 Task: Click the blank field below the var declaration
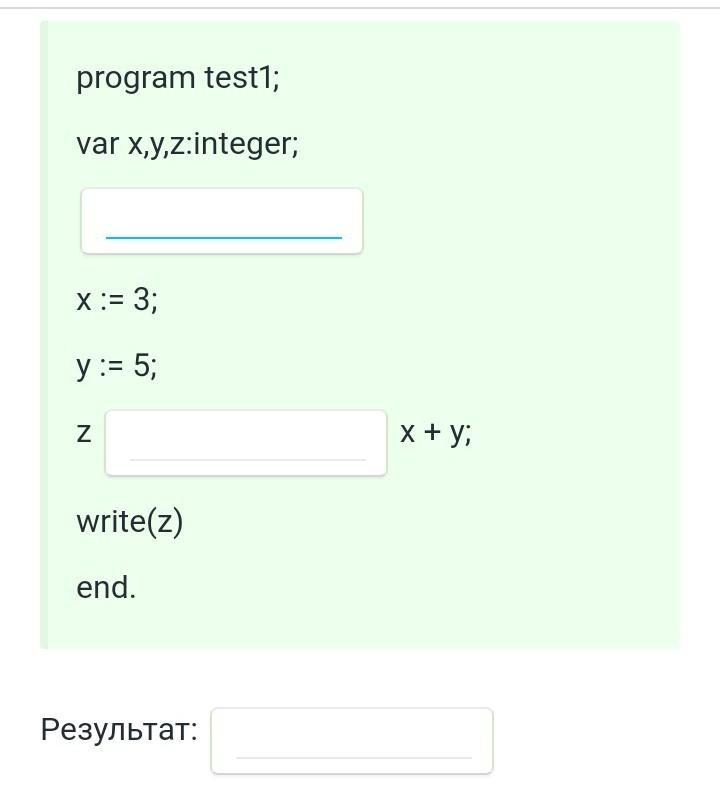221,220
